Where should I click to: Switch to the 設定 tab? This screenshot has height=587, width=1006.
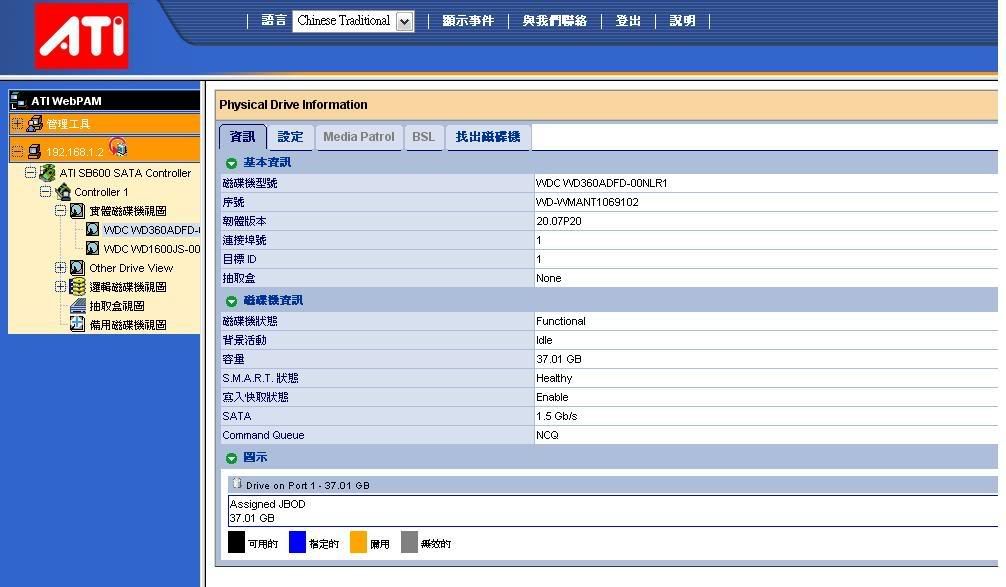[x=290, y=137]
